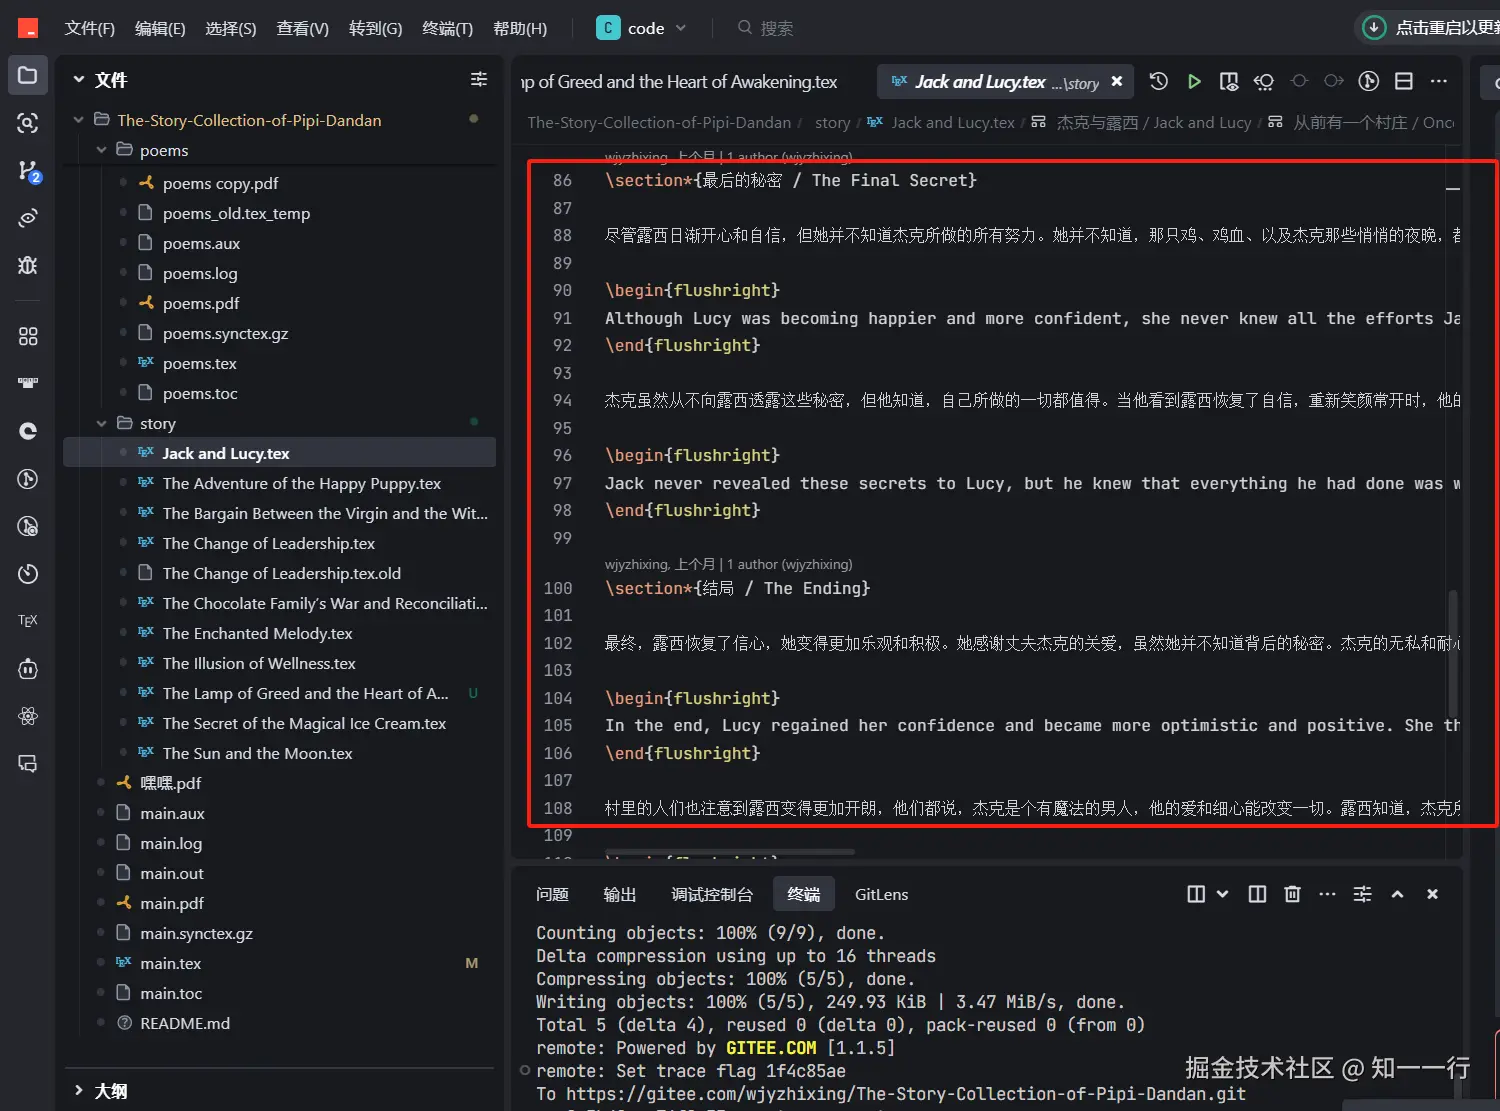This screenshot has width=1500, height=1111.
Task: Split the editor layout icon
Action: (x=1404, y=81)
